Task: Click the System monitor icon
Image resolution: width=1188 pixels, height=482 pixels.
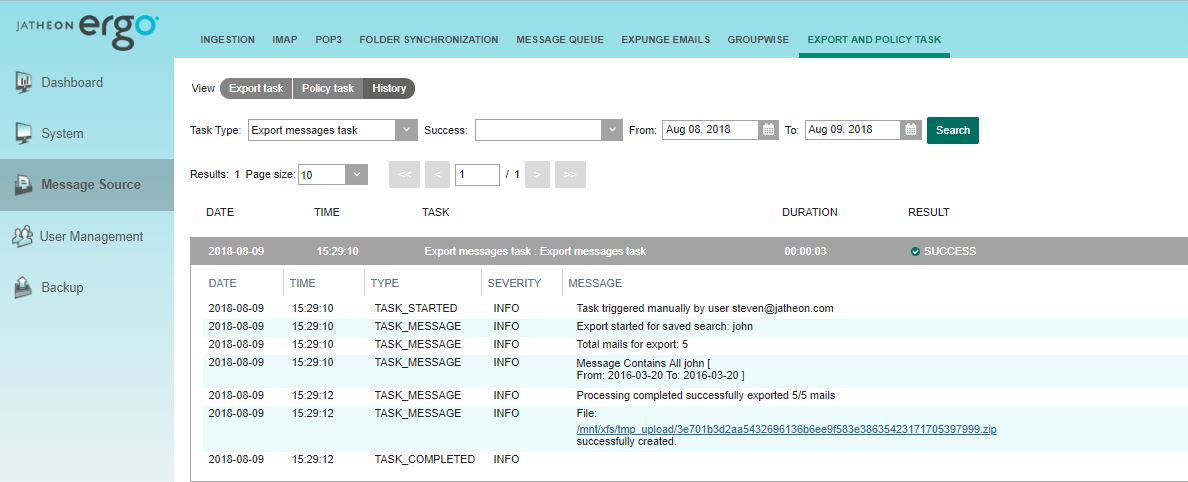Action: click(x=23, y=133)
